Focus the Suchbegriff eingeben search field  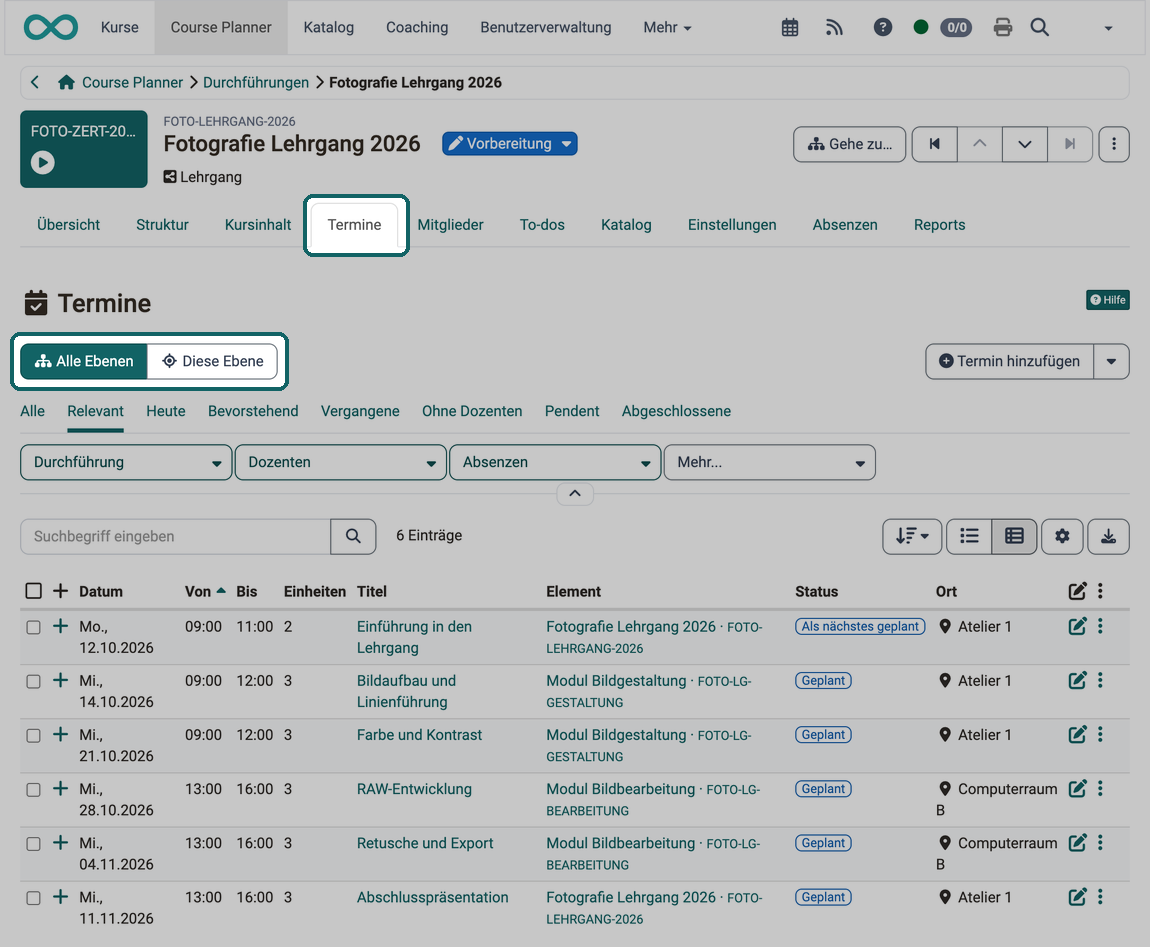[x=175, y=536]
